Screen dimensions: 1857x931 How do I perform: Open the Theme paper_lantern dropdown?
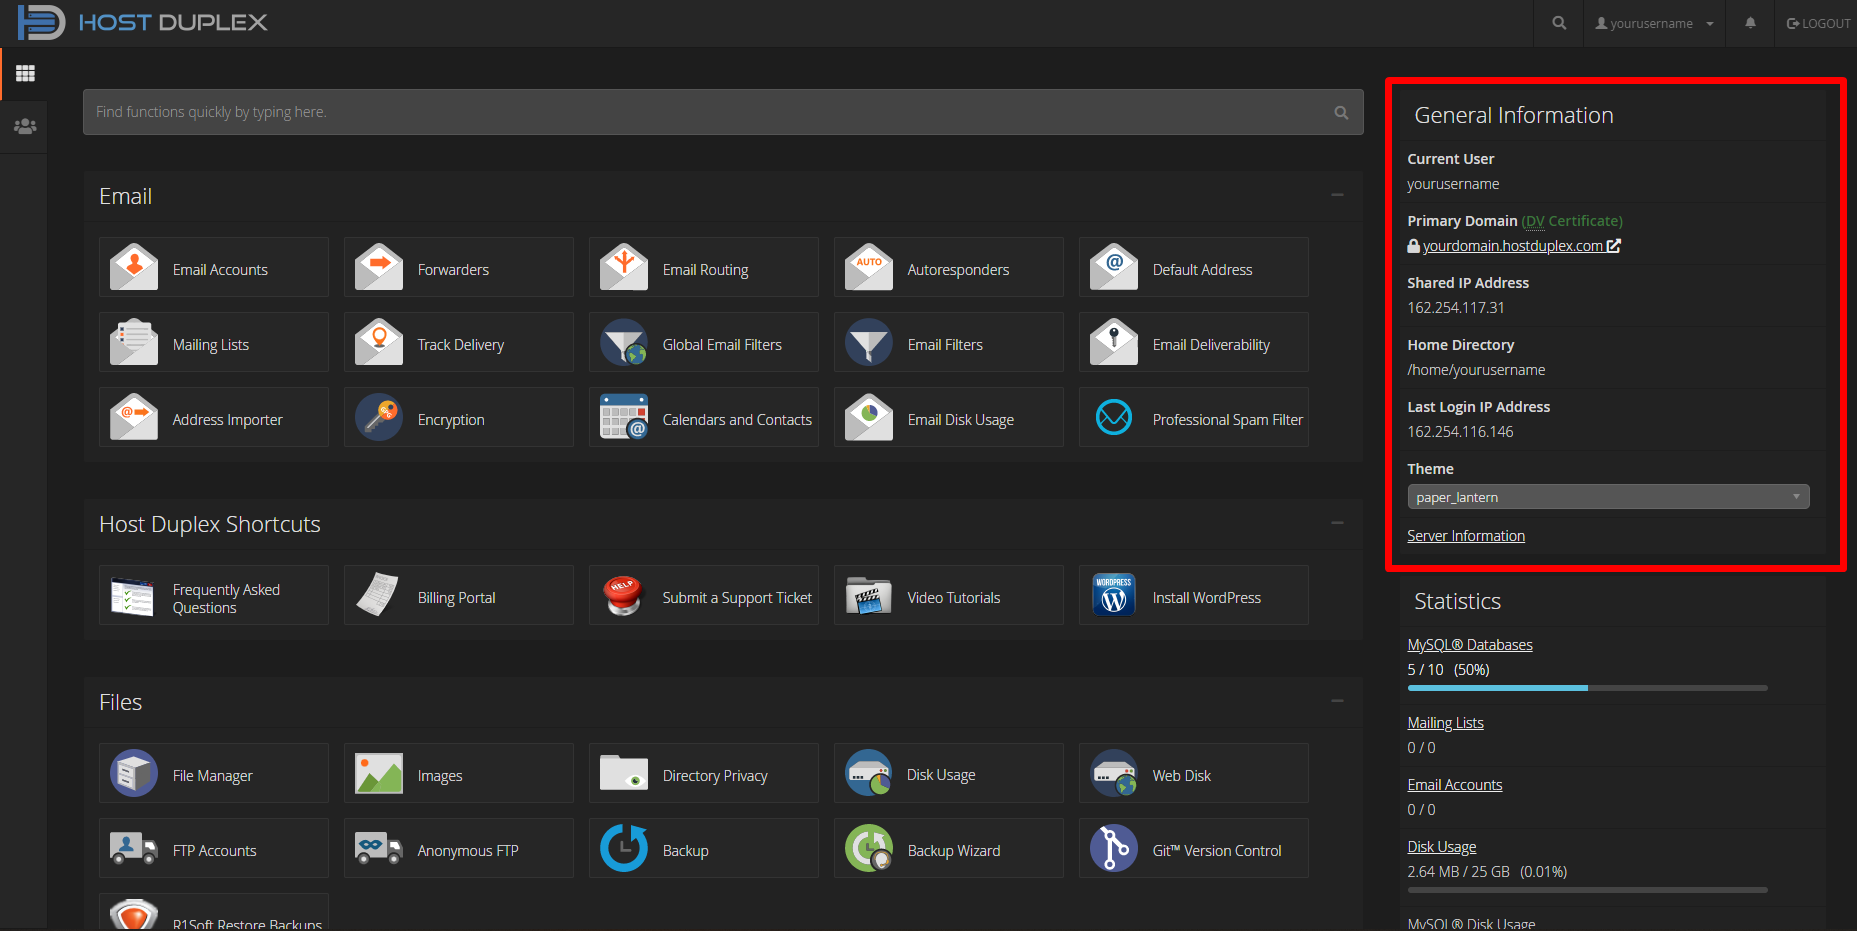coord(1608,497)
